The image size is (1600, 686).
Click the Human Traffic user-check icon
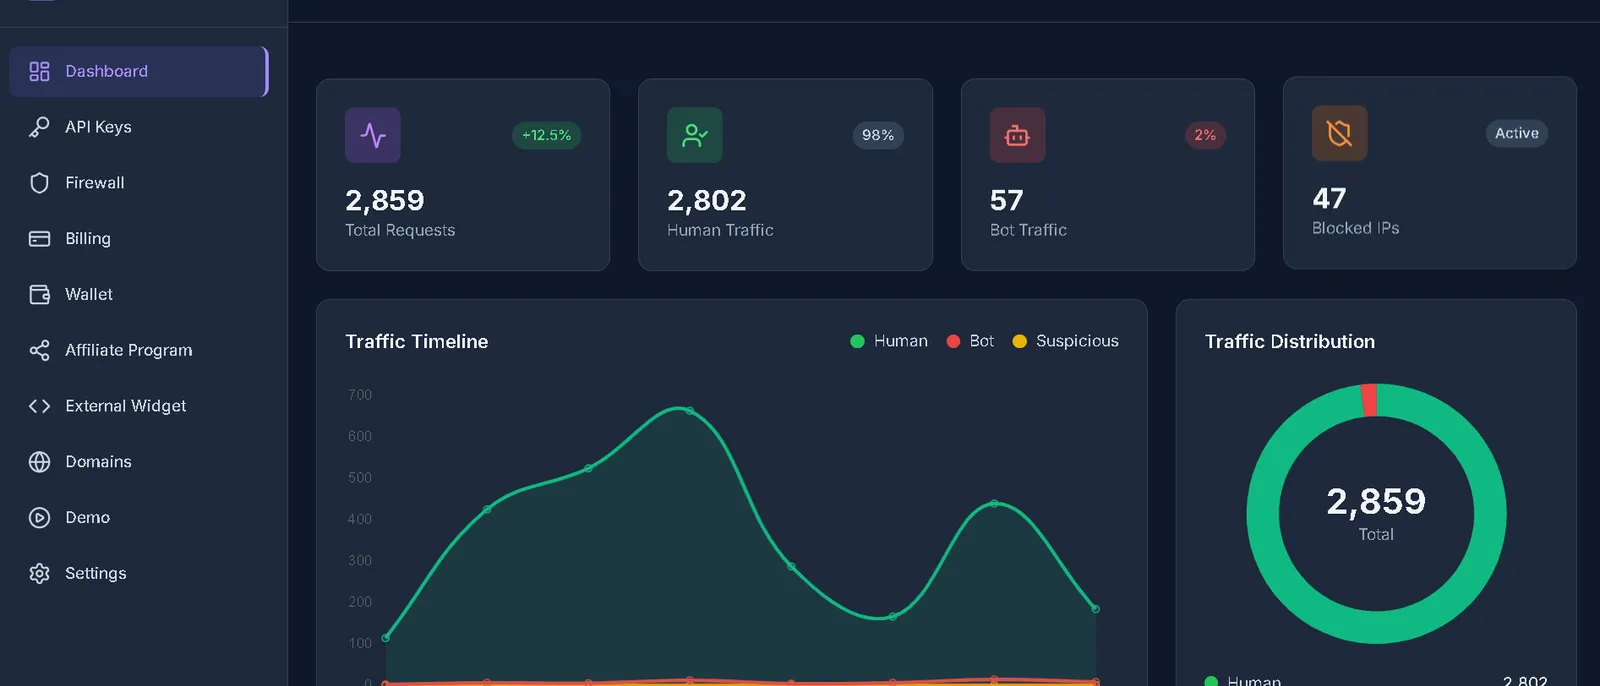coord(695,135)
